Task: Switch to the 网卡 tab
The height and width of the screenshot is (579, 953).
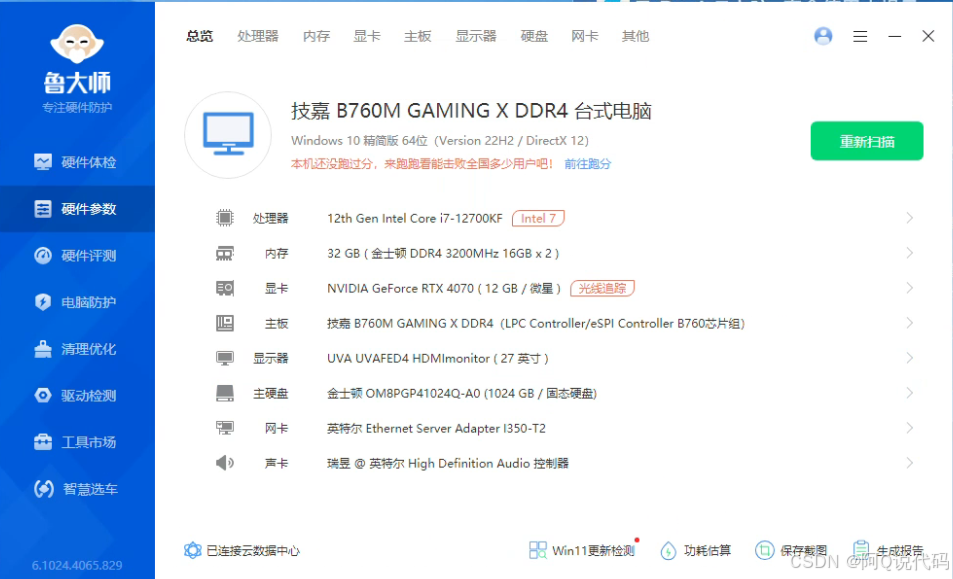Action: 585,36
